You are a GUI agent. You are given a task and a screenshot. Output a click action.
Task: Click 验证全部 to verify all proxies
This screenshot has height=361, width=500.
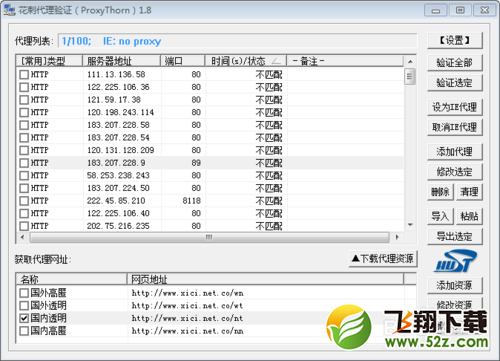tap(455, 63)
